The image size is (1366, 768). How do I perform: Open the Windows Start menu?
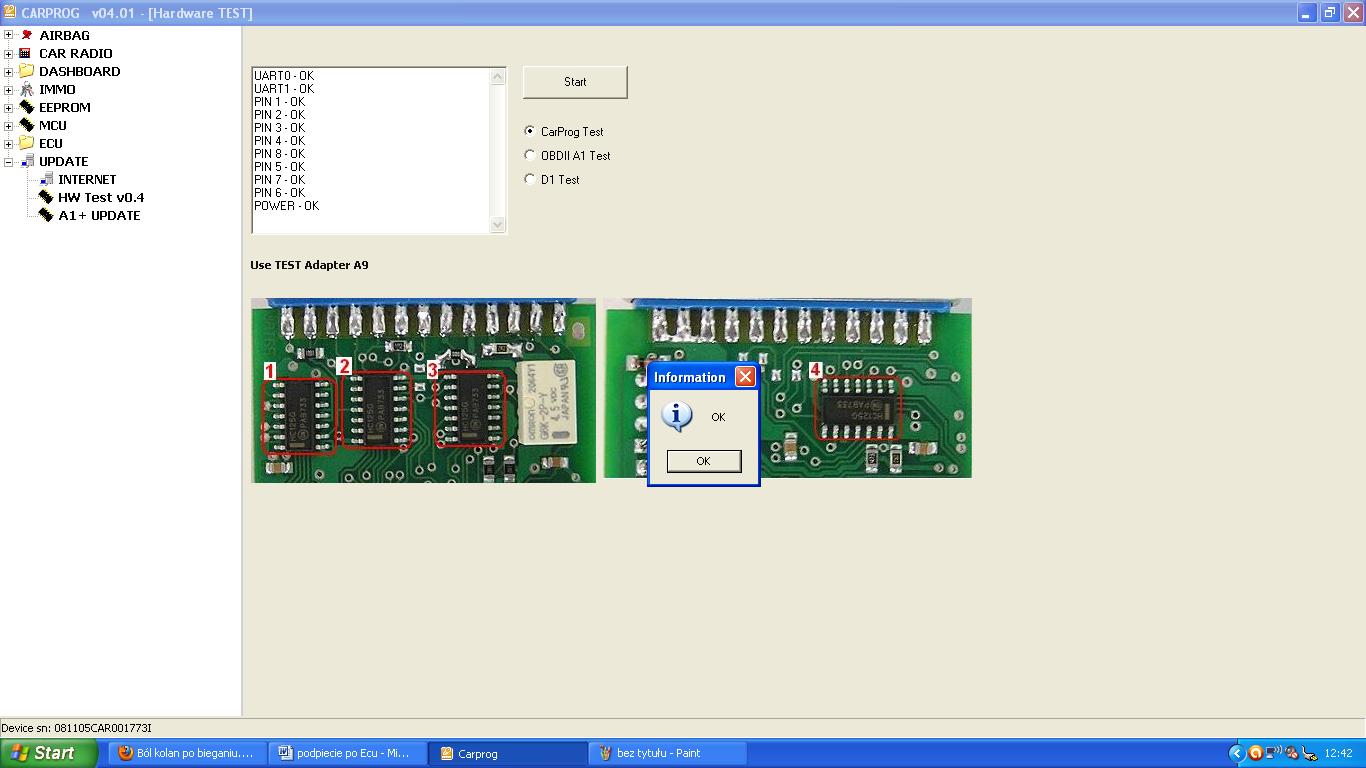click(49, 753)
